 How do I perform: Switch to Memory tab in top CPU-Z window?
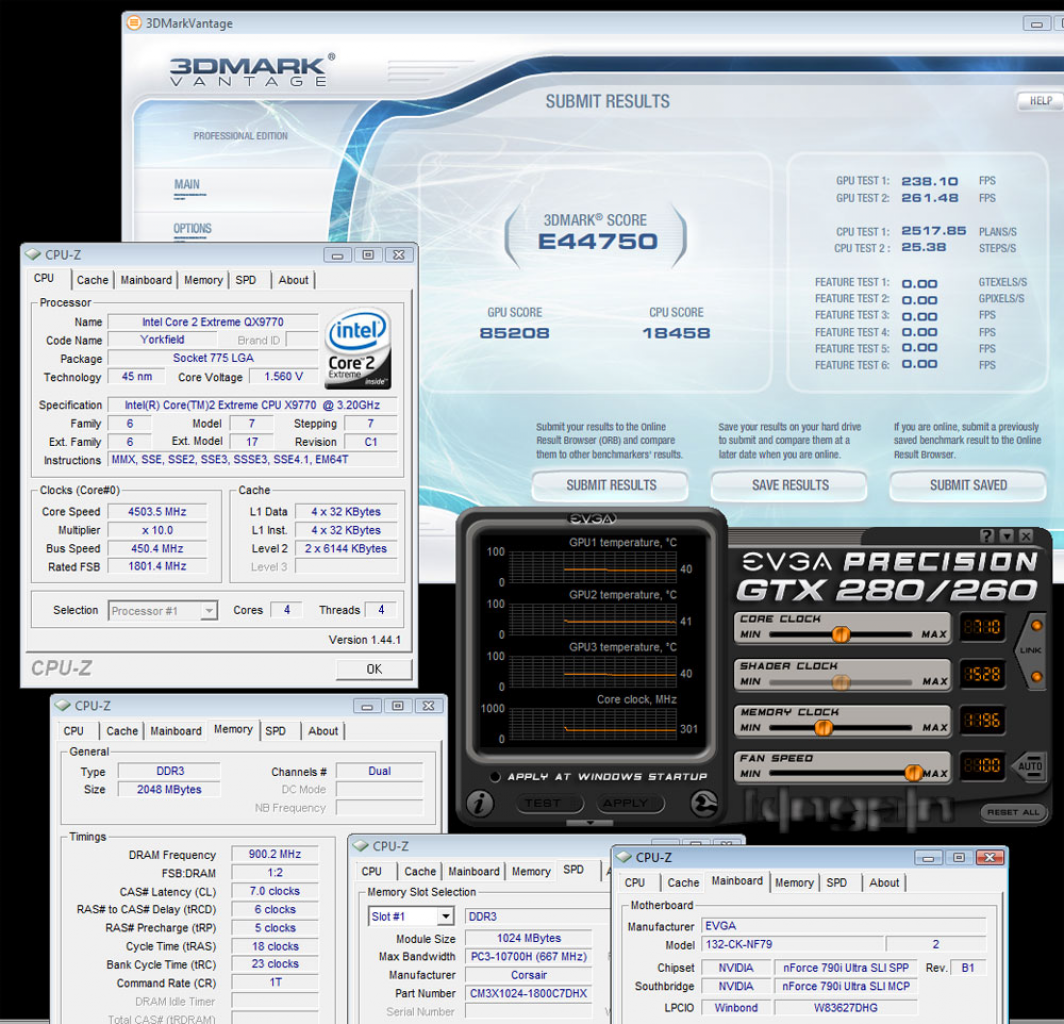click(x=203, y=280)
